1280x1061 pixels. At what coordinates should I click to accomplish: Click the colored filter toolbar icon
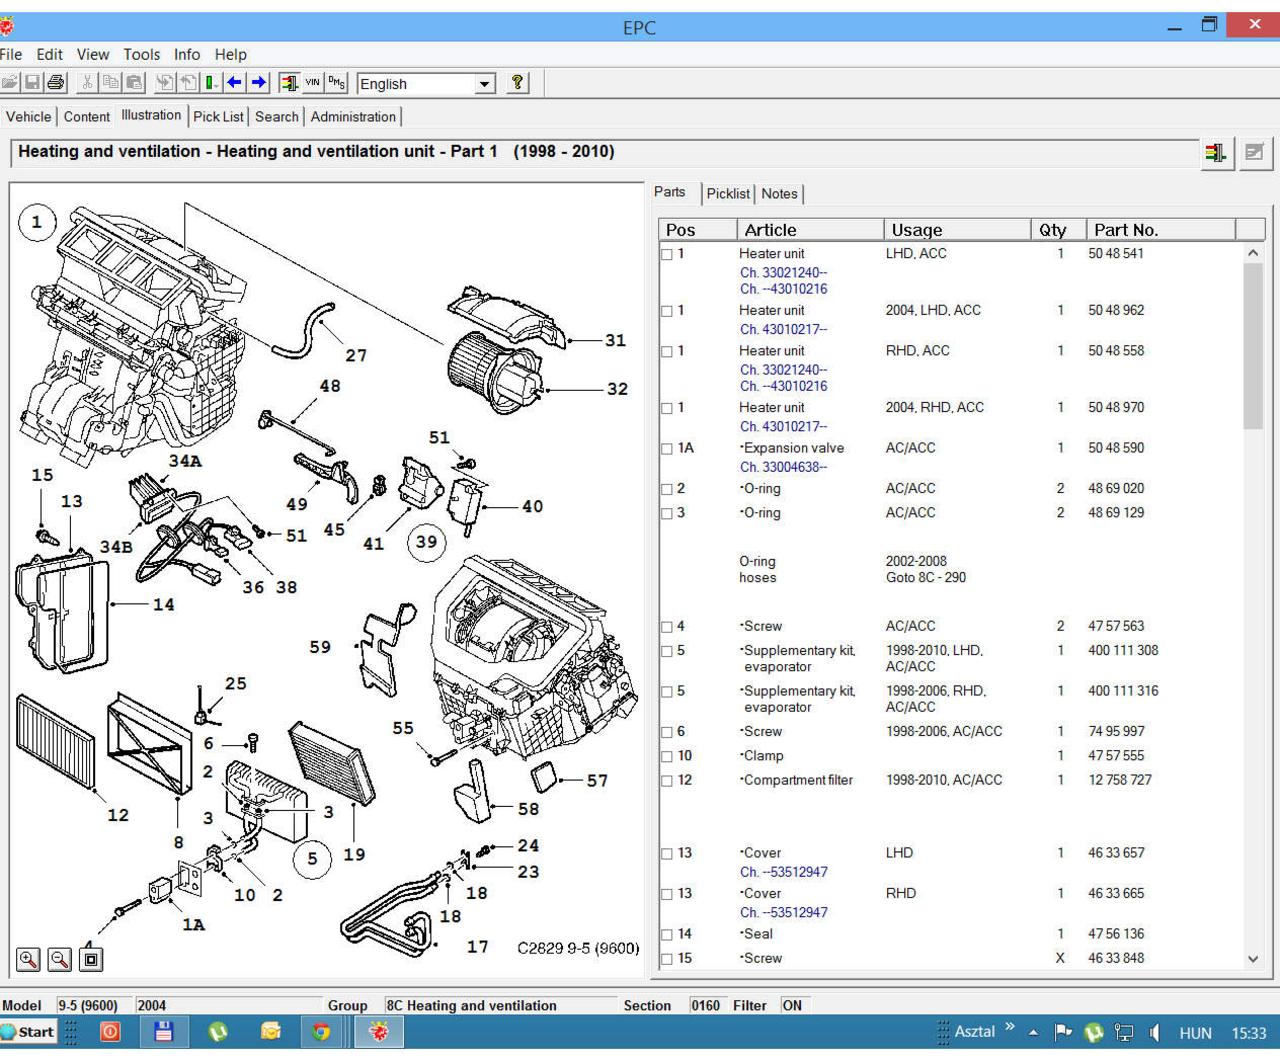tap(289, 83)
